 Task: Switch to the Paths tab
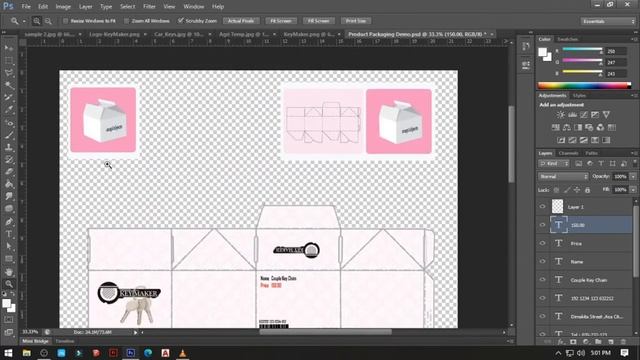point(591,153)
